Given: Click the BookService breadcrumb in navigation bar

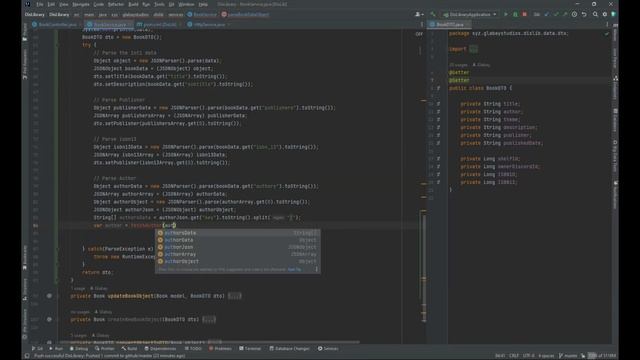Looking at the screenshot, I should [x=202, y=14].
